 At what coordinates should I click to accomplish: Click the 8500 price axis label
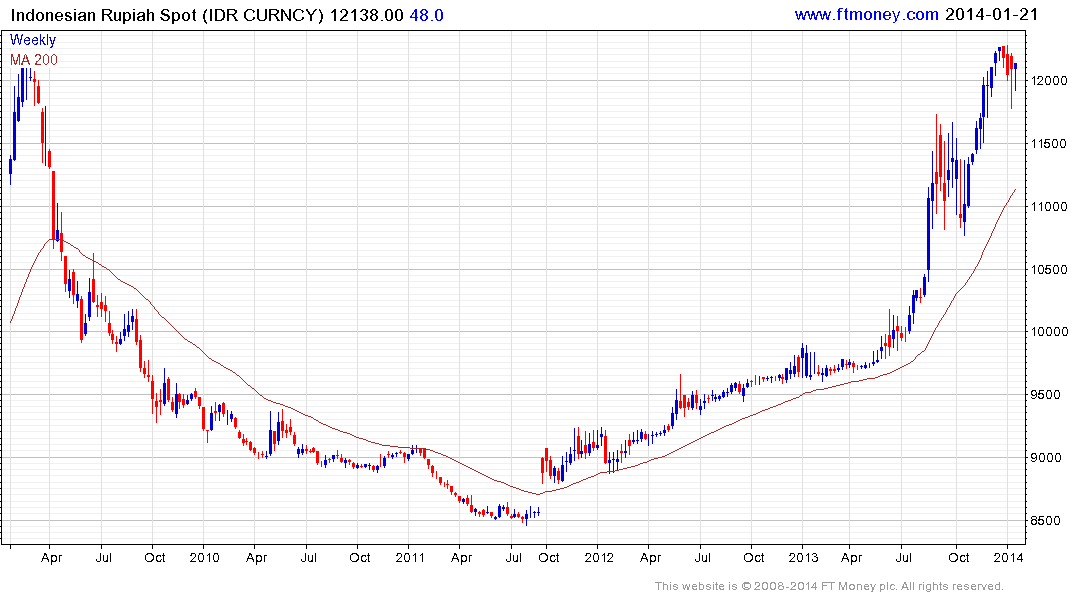click(x=1045, y=521)
